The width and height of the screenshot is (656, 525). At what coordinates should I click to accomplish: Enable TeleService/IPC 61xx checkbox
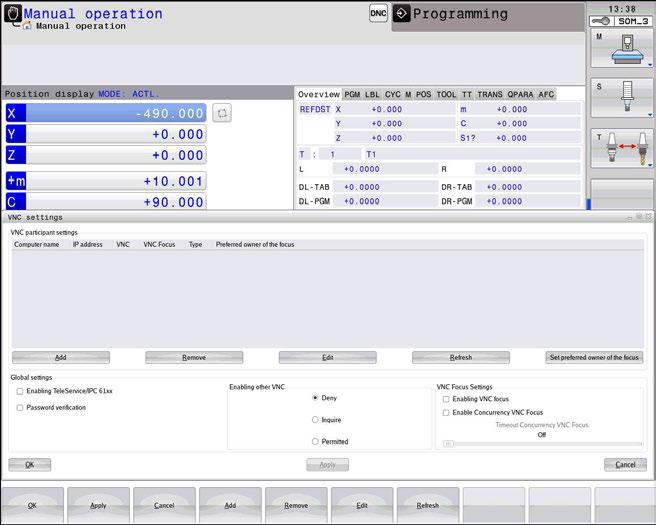coord(20,391)
